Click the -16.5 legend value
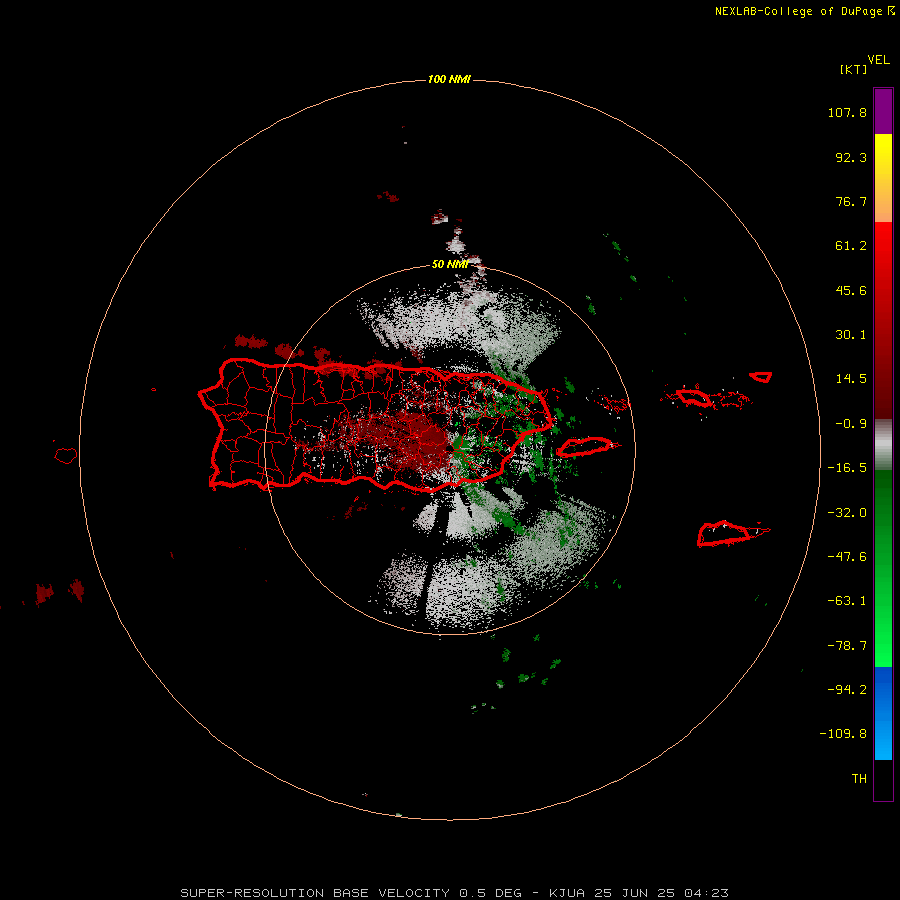 [847, 468]
